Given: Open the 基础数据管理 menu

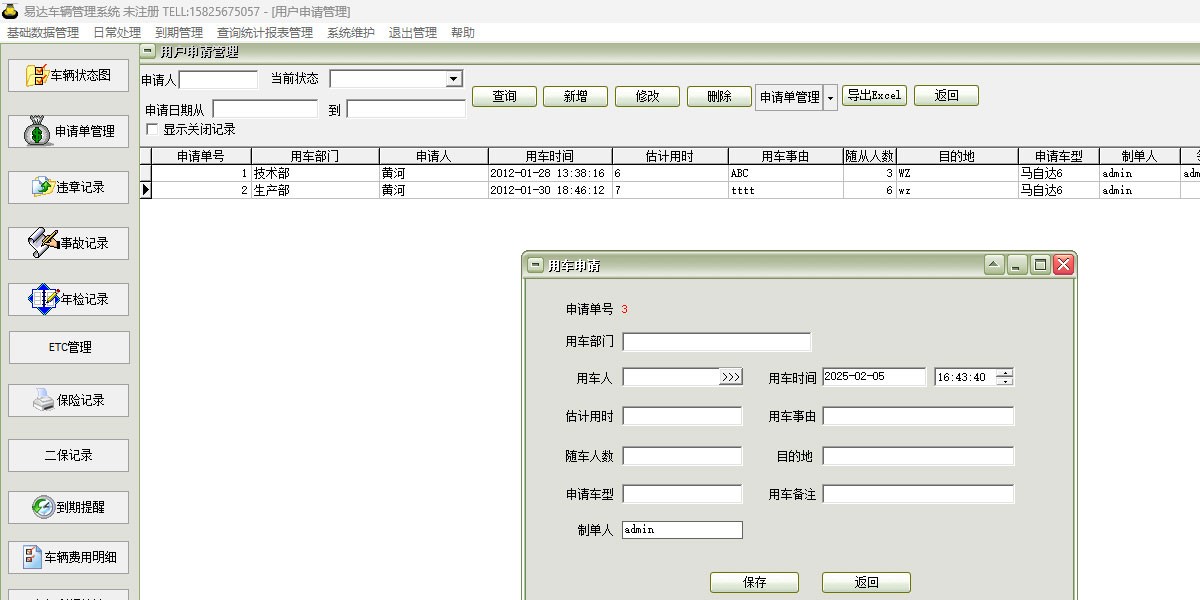Looking at the screenshot, I should click(x=43, y=33).
